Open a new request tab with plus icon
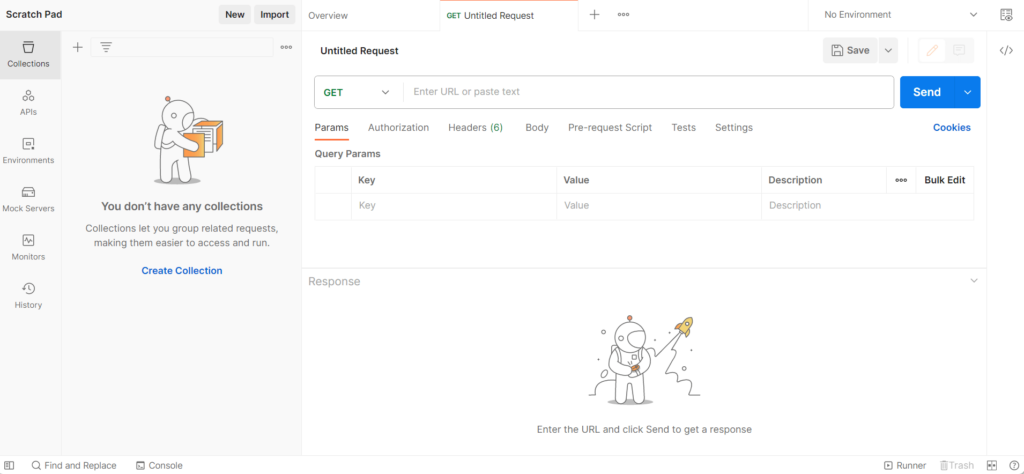 pos(594,15)
